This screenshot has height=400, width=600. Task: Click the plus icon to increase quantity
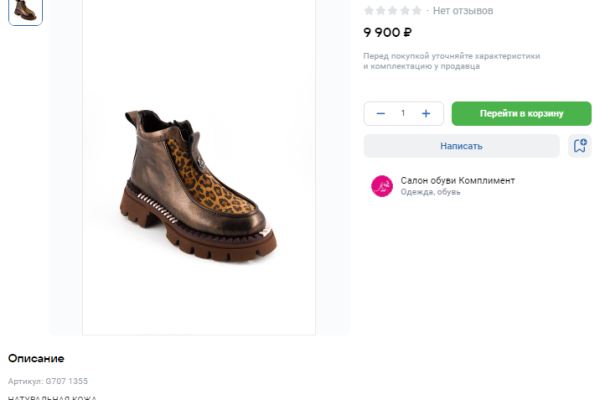click(x=426, y=114)
